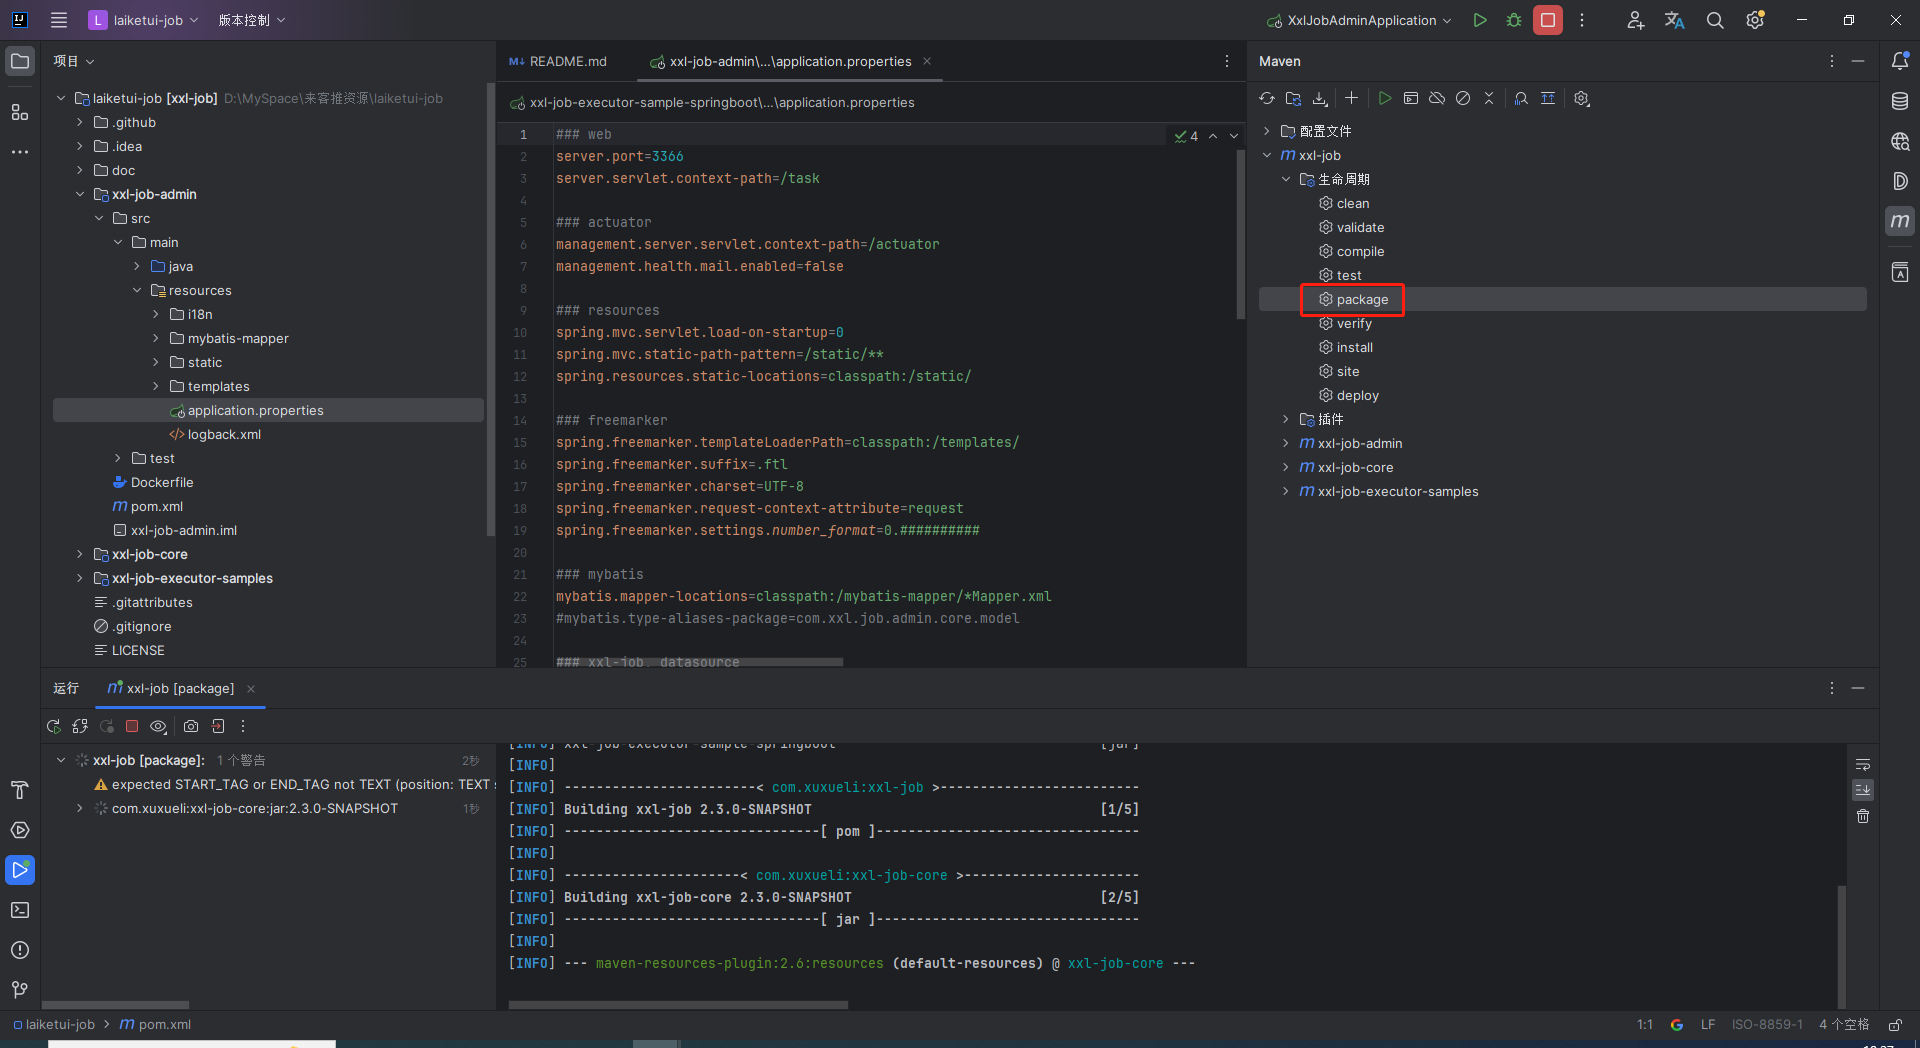This screenshot has width=1920, height=1048.
Task: Open IDE settings gear in title bar
Action: [1755, 20]
